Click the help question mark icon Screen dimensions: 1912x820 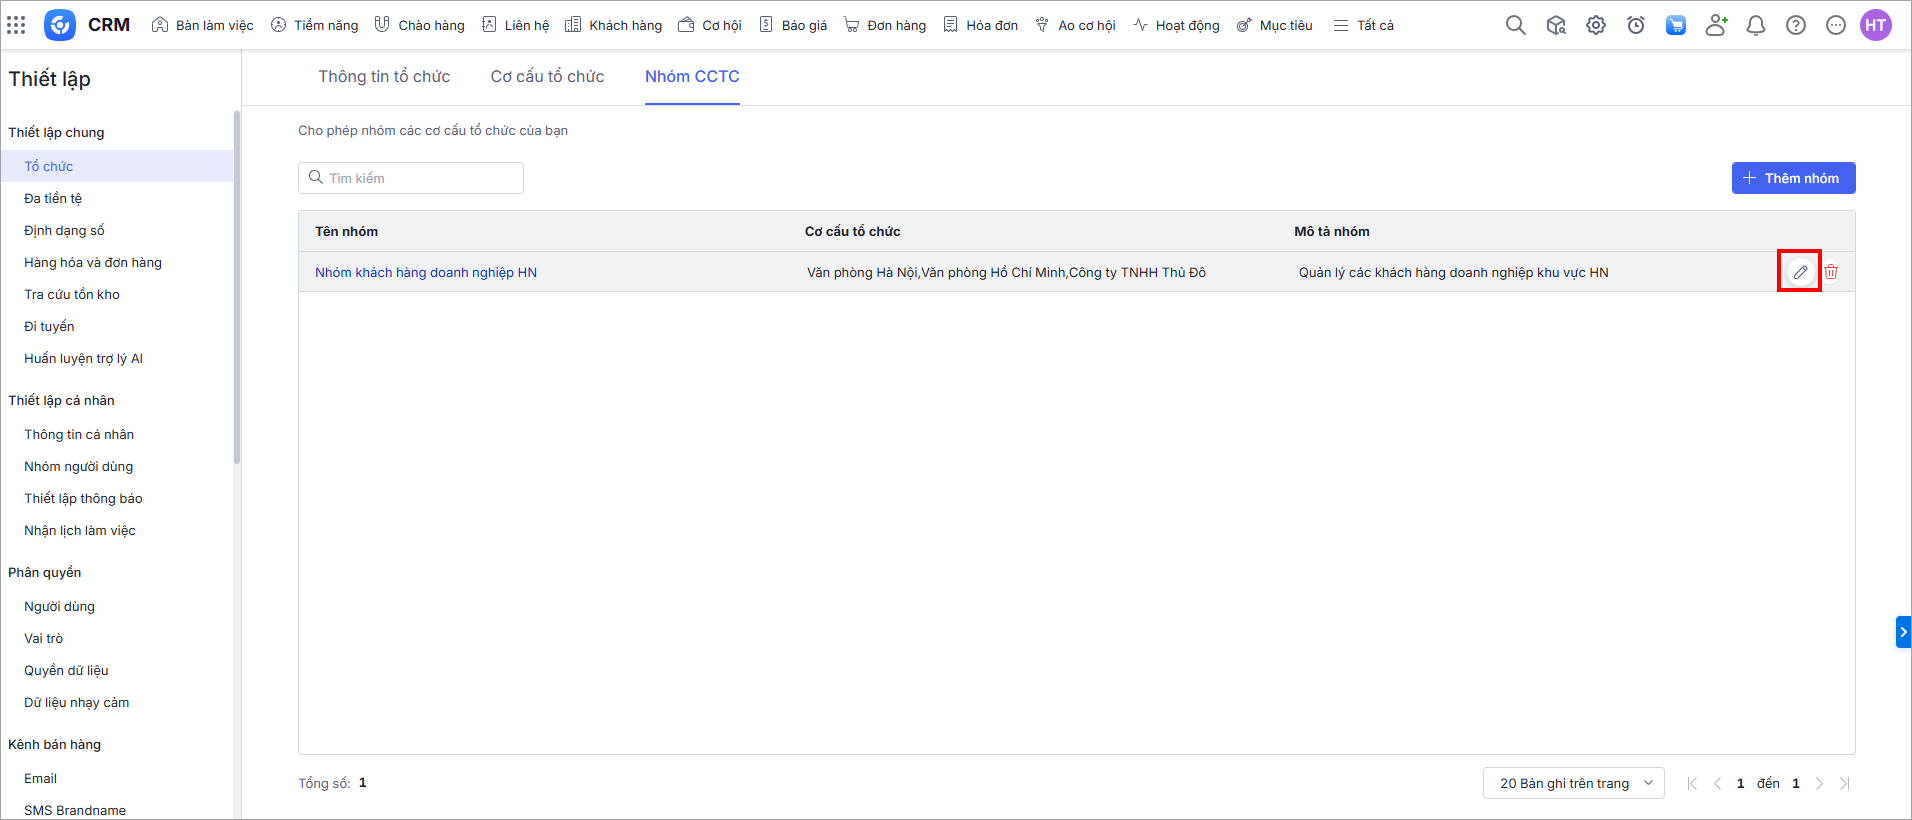(1796, 25)
